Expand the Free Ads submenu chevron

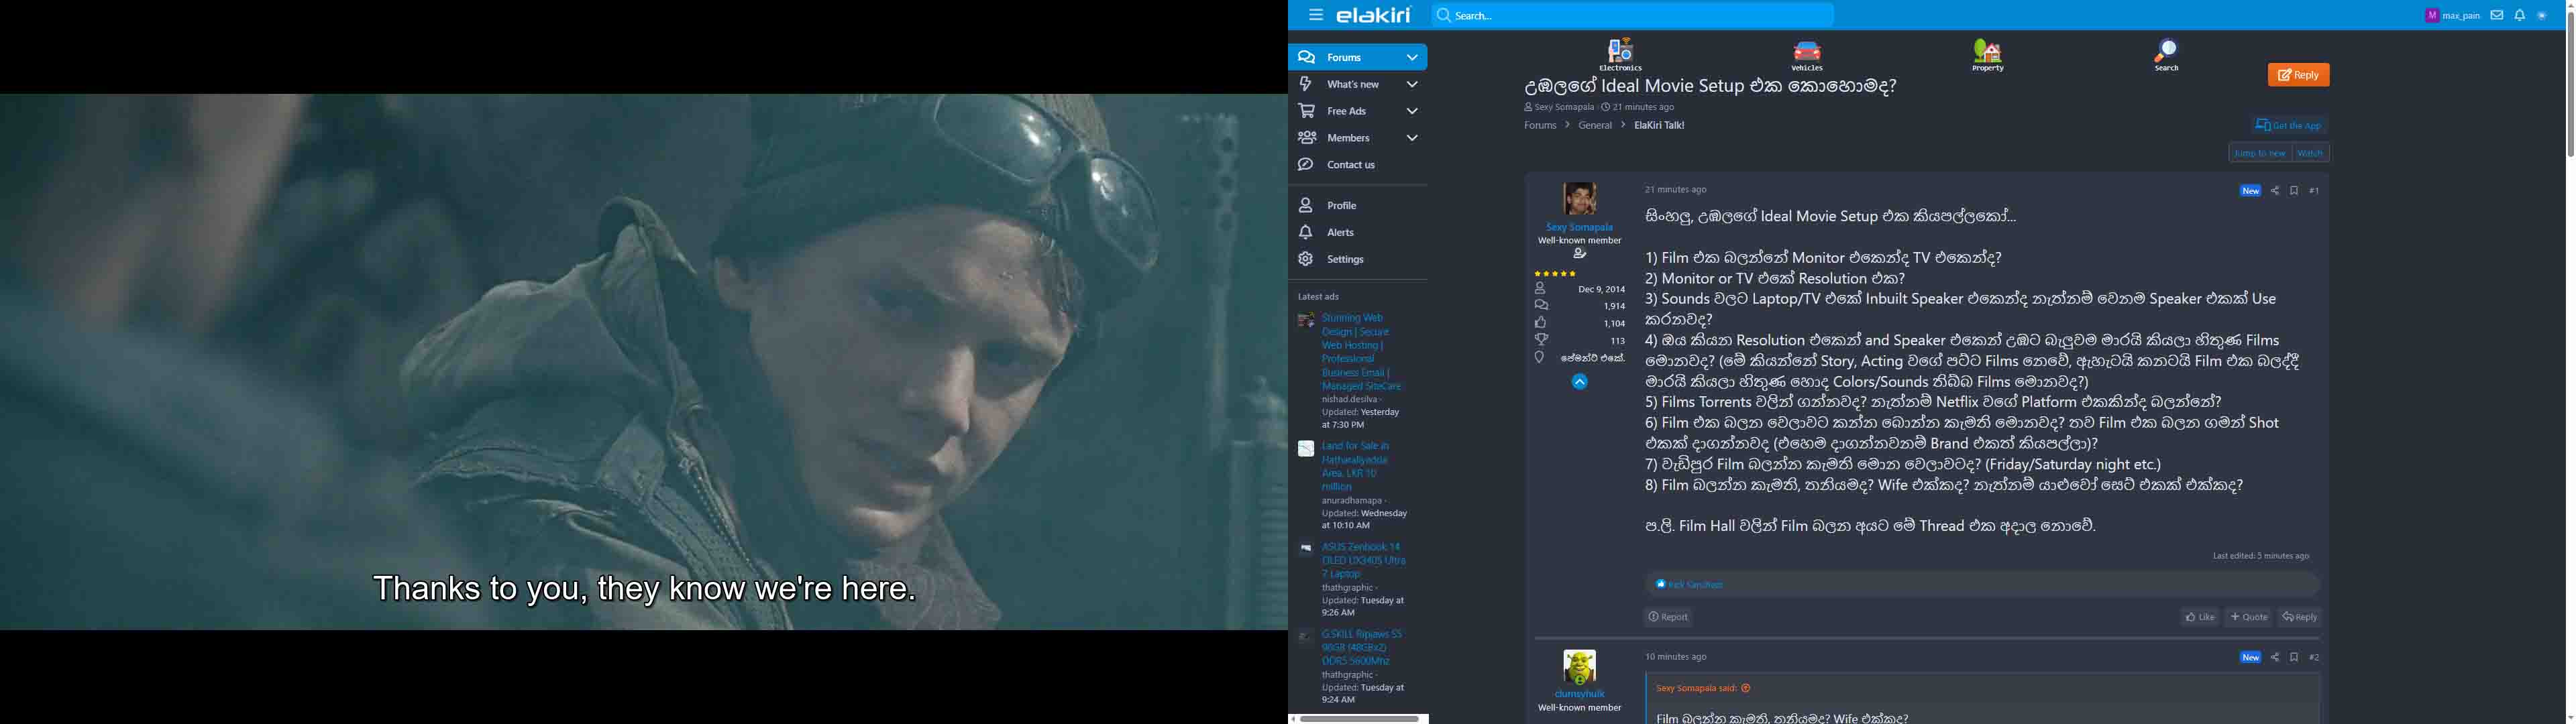(x=1412, y=111)
